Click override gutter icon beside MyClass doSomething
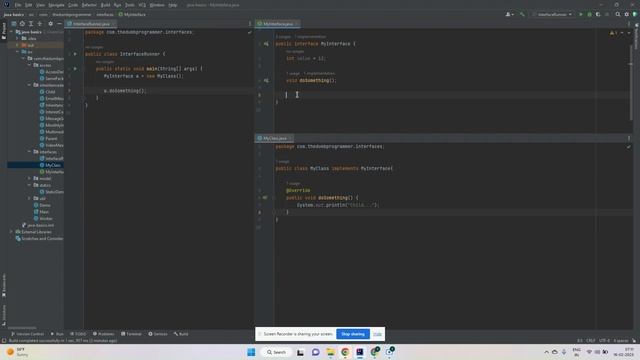This screenshot has width=640, height=360. pyautogui.click(x=265, y=198)
